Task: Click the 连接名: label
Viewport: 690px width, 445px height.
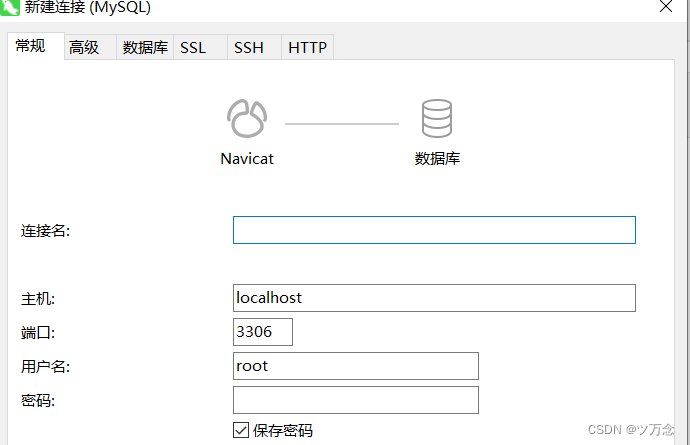Action: tap(45, 231)
